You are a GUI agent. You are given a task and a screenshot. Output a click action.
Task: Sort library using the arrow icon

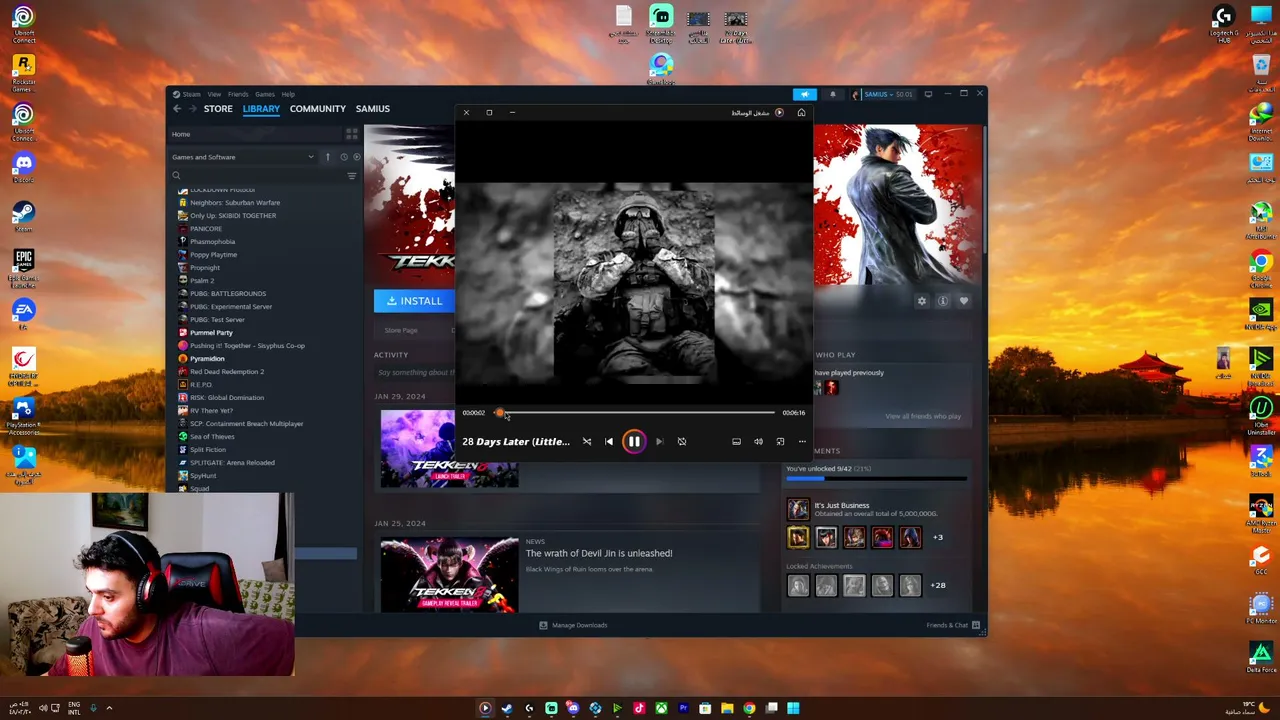tap(327, 157)
